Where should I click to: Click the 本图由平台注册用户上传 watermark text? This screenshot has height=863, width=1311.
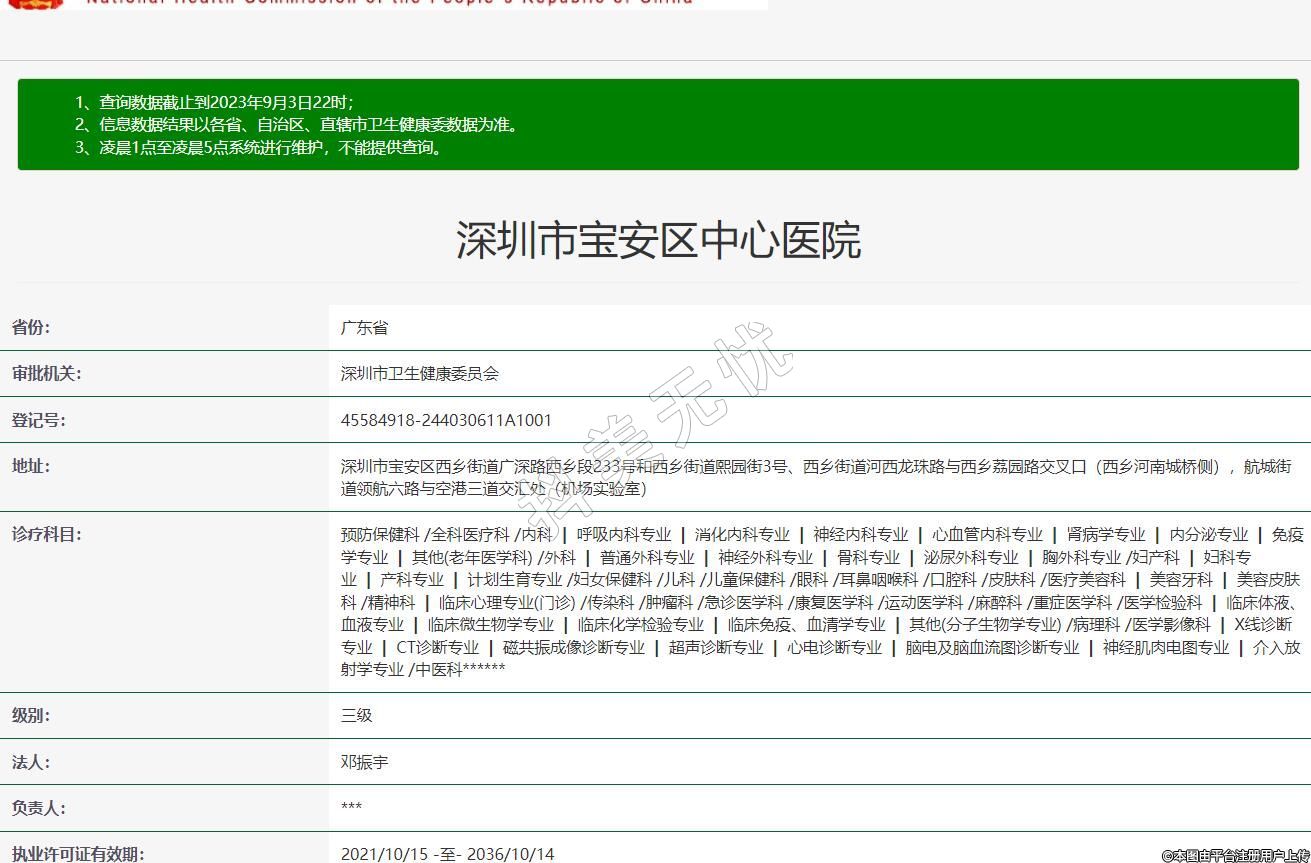[1235, 855]
